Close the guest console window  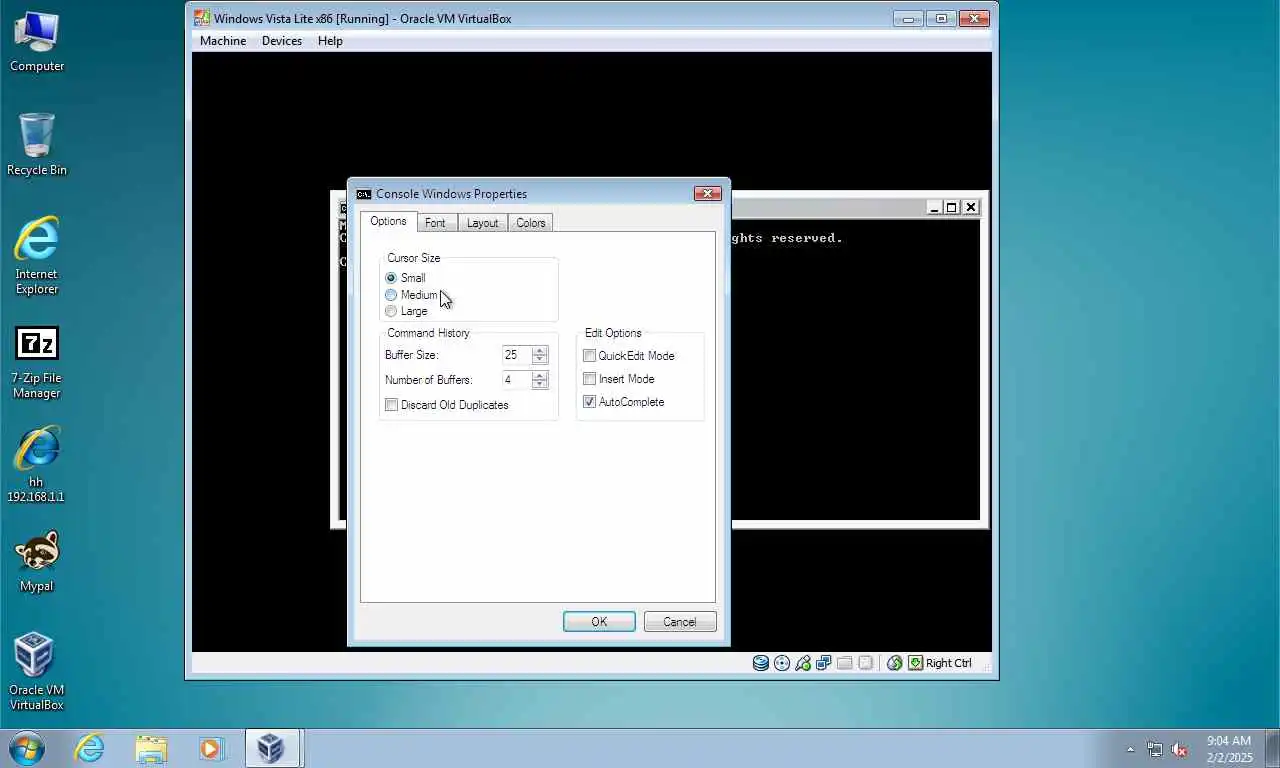click(970, 207)
